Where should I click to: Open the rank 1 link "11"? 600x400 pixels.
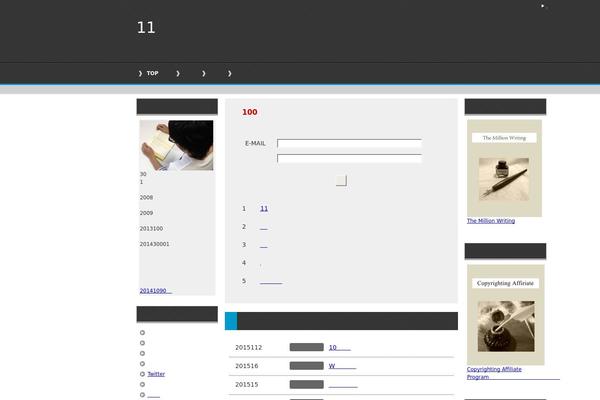click(x=264, y=208)
